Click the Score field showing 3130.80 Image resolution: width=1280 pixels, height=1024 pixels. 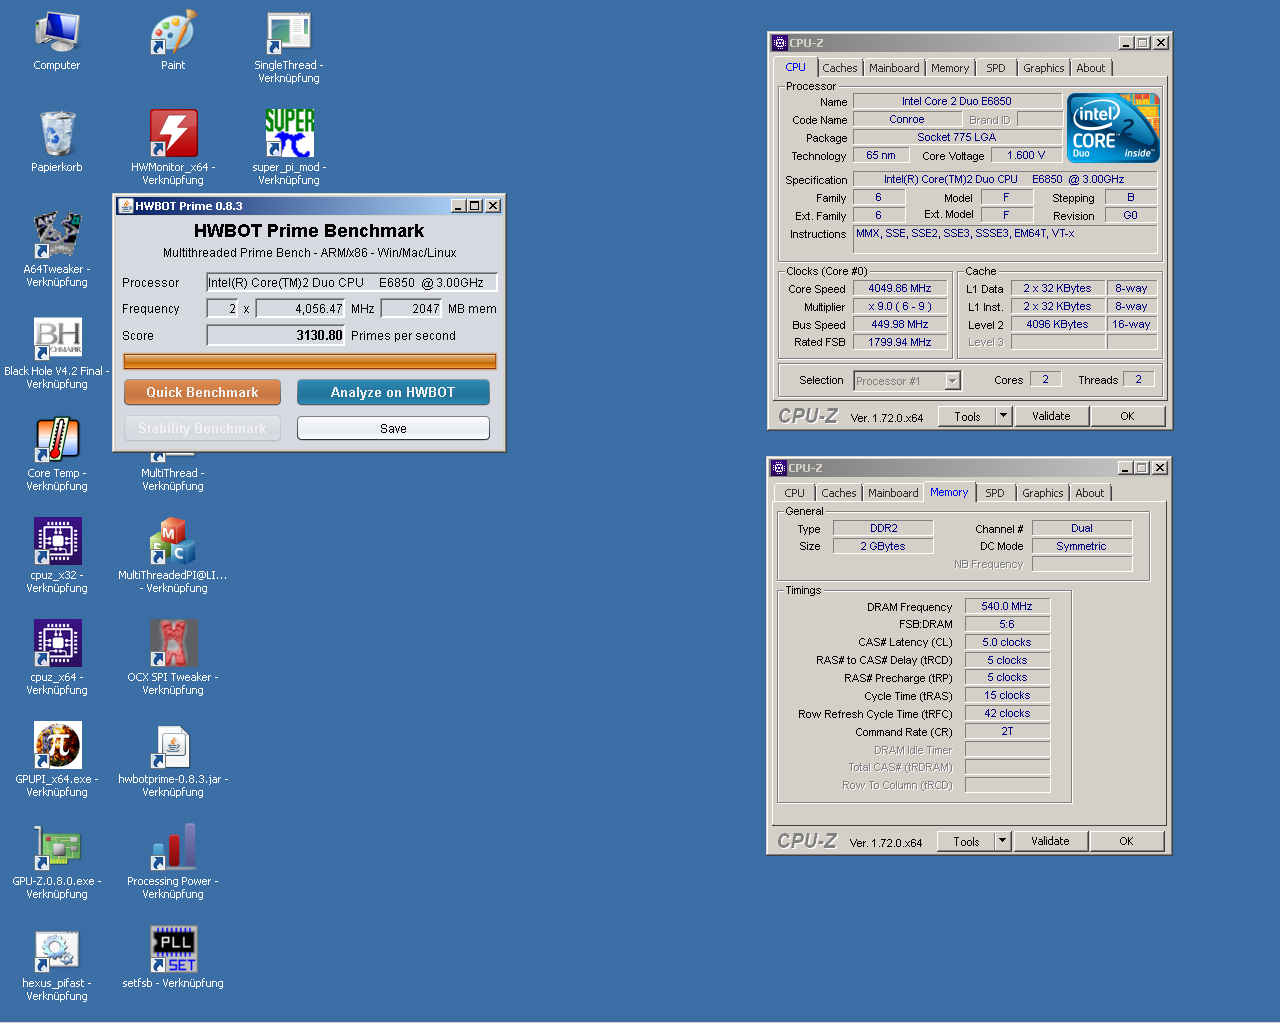point(276,336)
